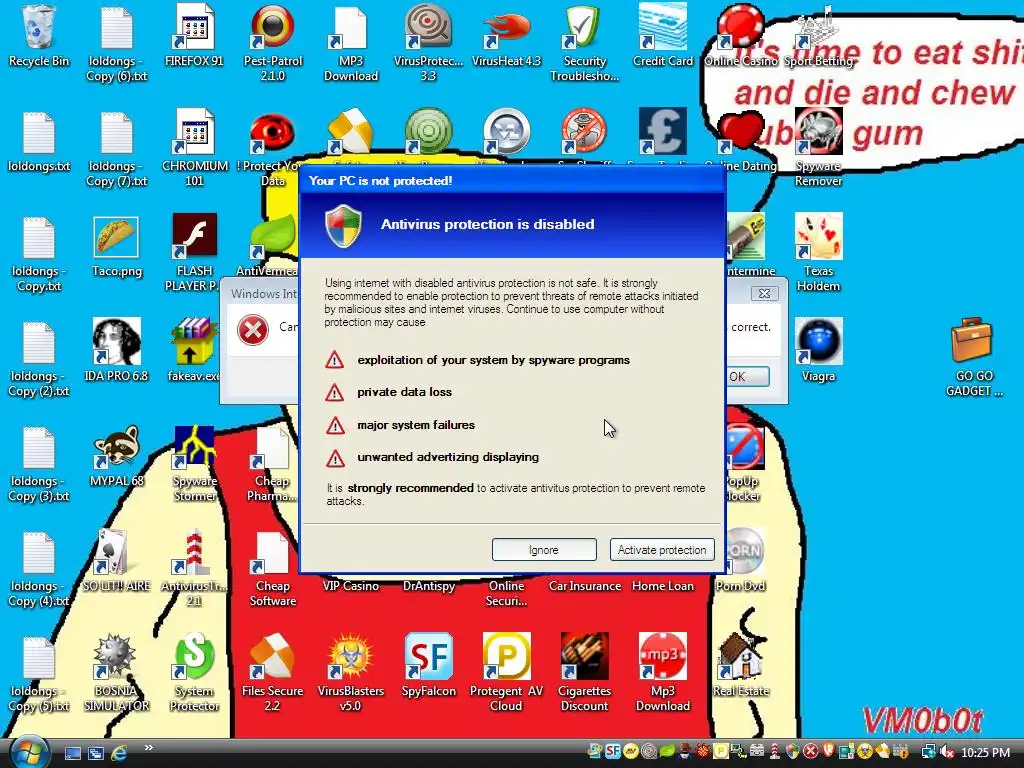The width and height of the screenshot is (1024, 768).
Task: Select the Cigarettes Discount icon
Action: click(584, 673)
